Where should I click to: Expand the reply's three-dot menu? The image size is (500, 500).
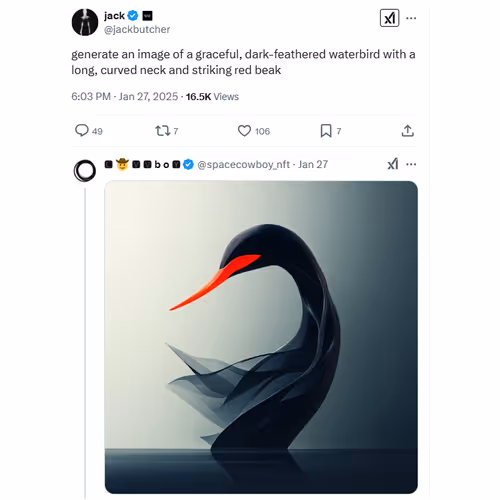[x=411, y=164]
